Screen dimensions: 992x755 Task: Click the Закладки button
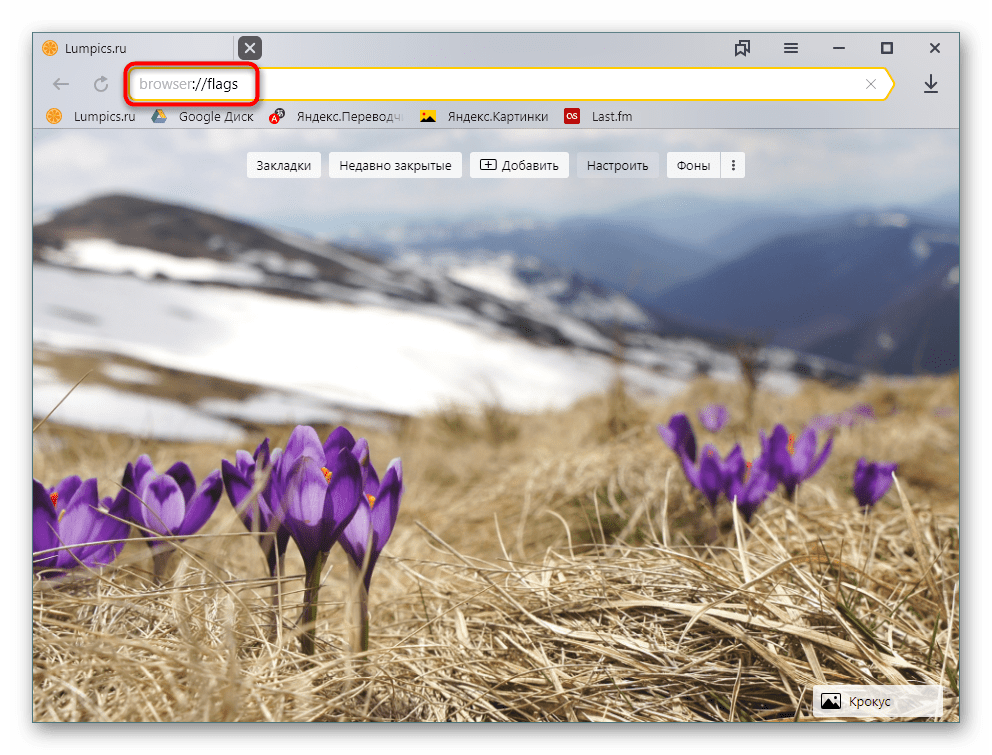[x=283, y=165]
